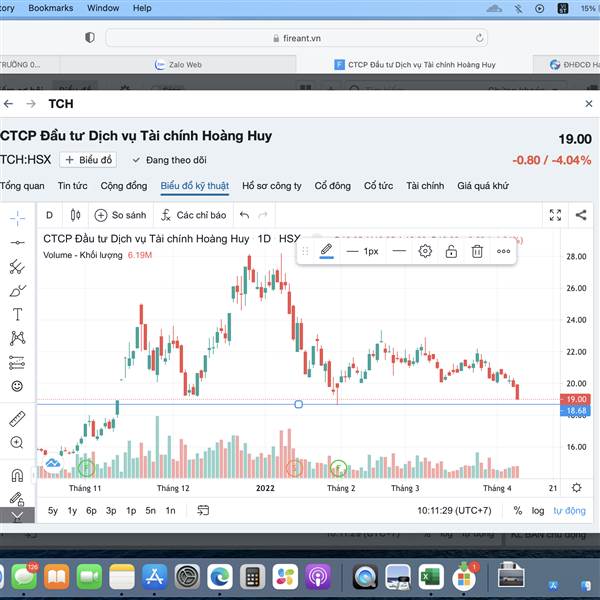Open the go to date picker
This screenshot has height=600, width=600.
[x=203, y=510]
